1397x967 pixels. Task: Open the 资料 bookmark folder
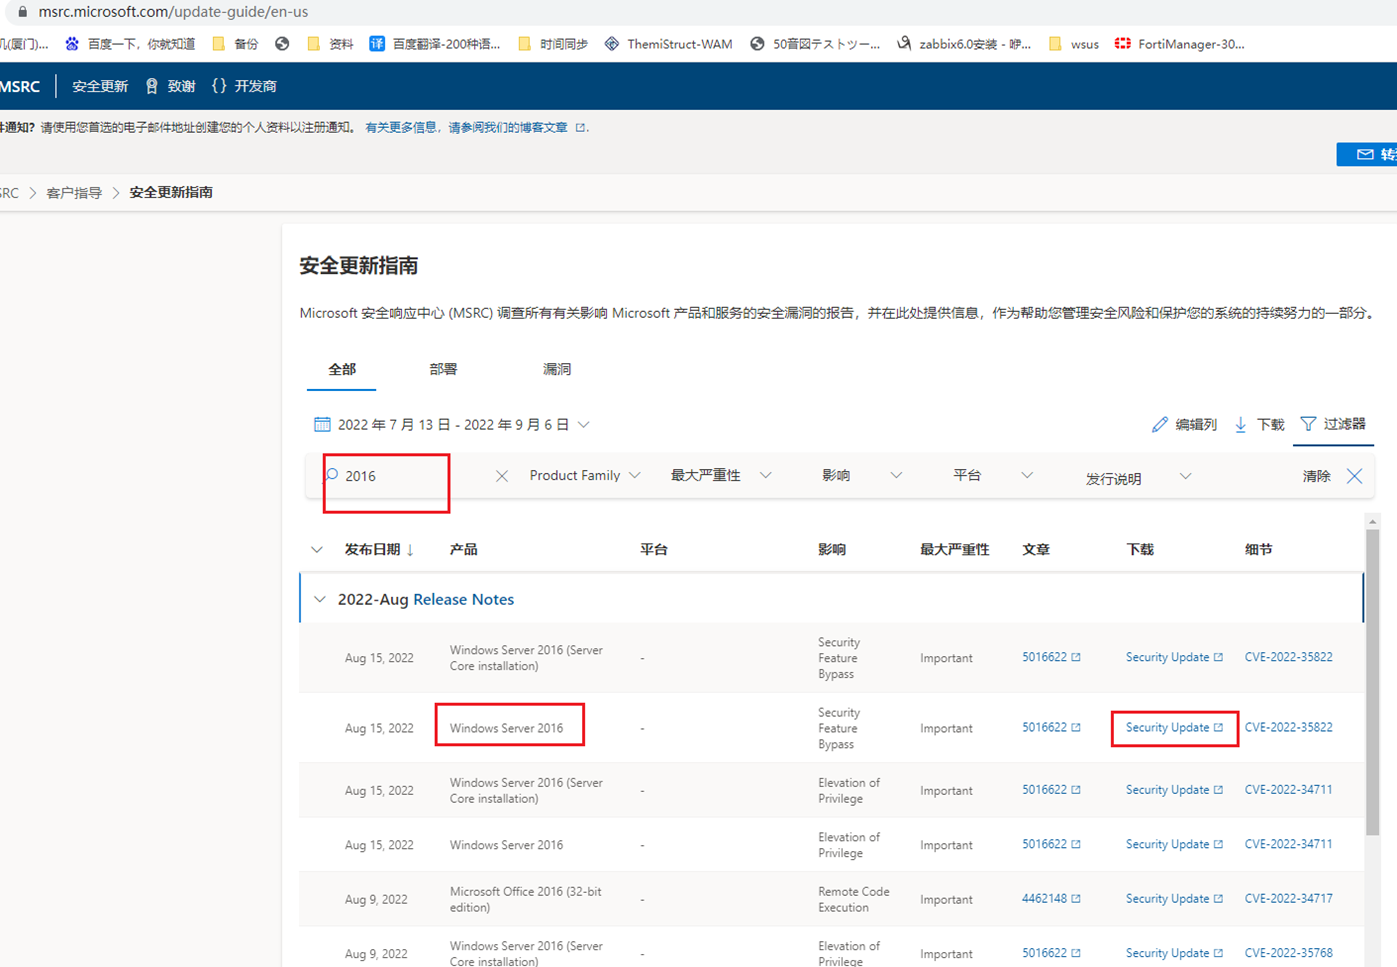[330, 44]
